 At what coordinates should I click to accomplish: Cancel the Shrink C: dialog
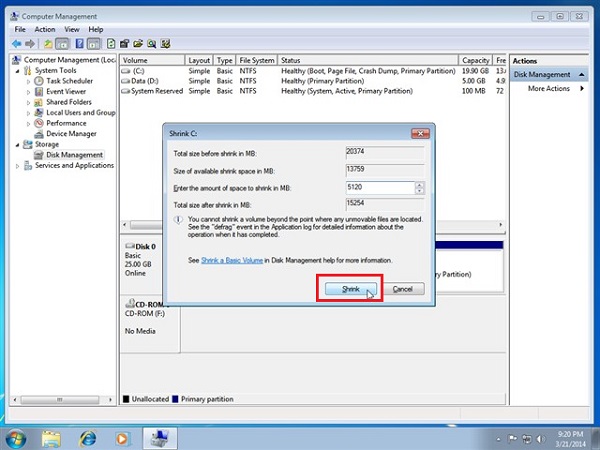click(403, 288)
